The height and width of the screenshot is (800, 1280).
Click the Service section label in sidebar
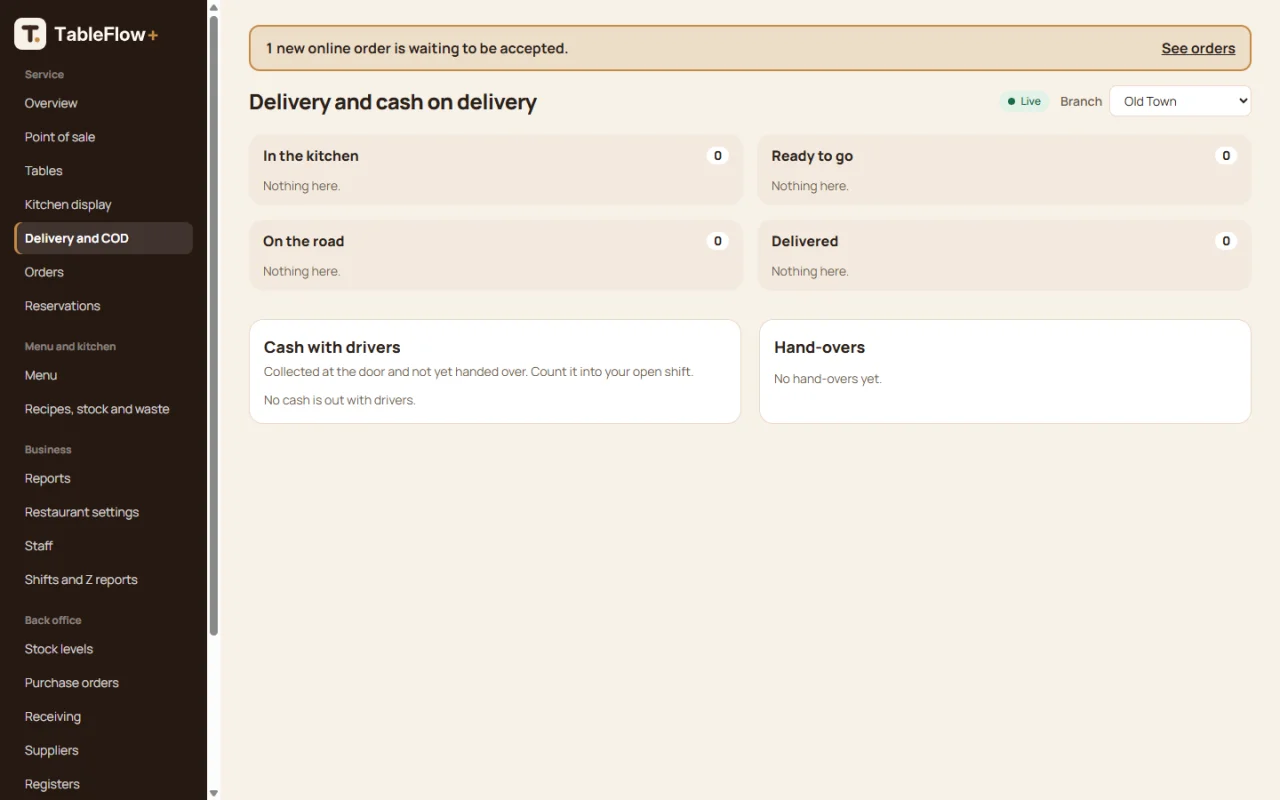click(44, 75)
